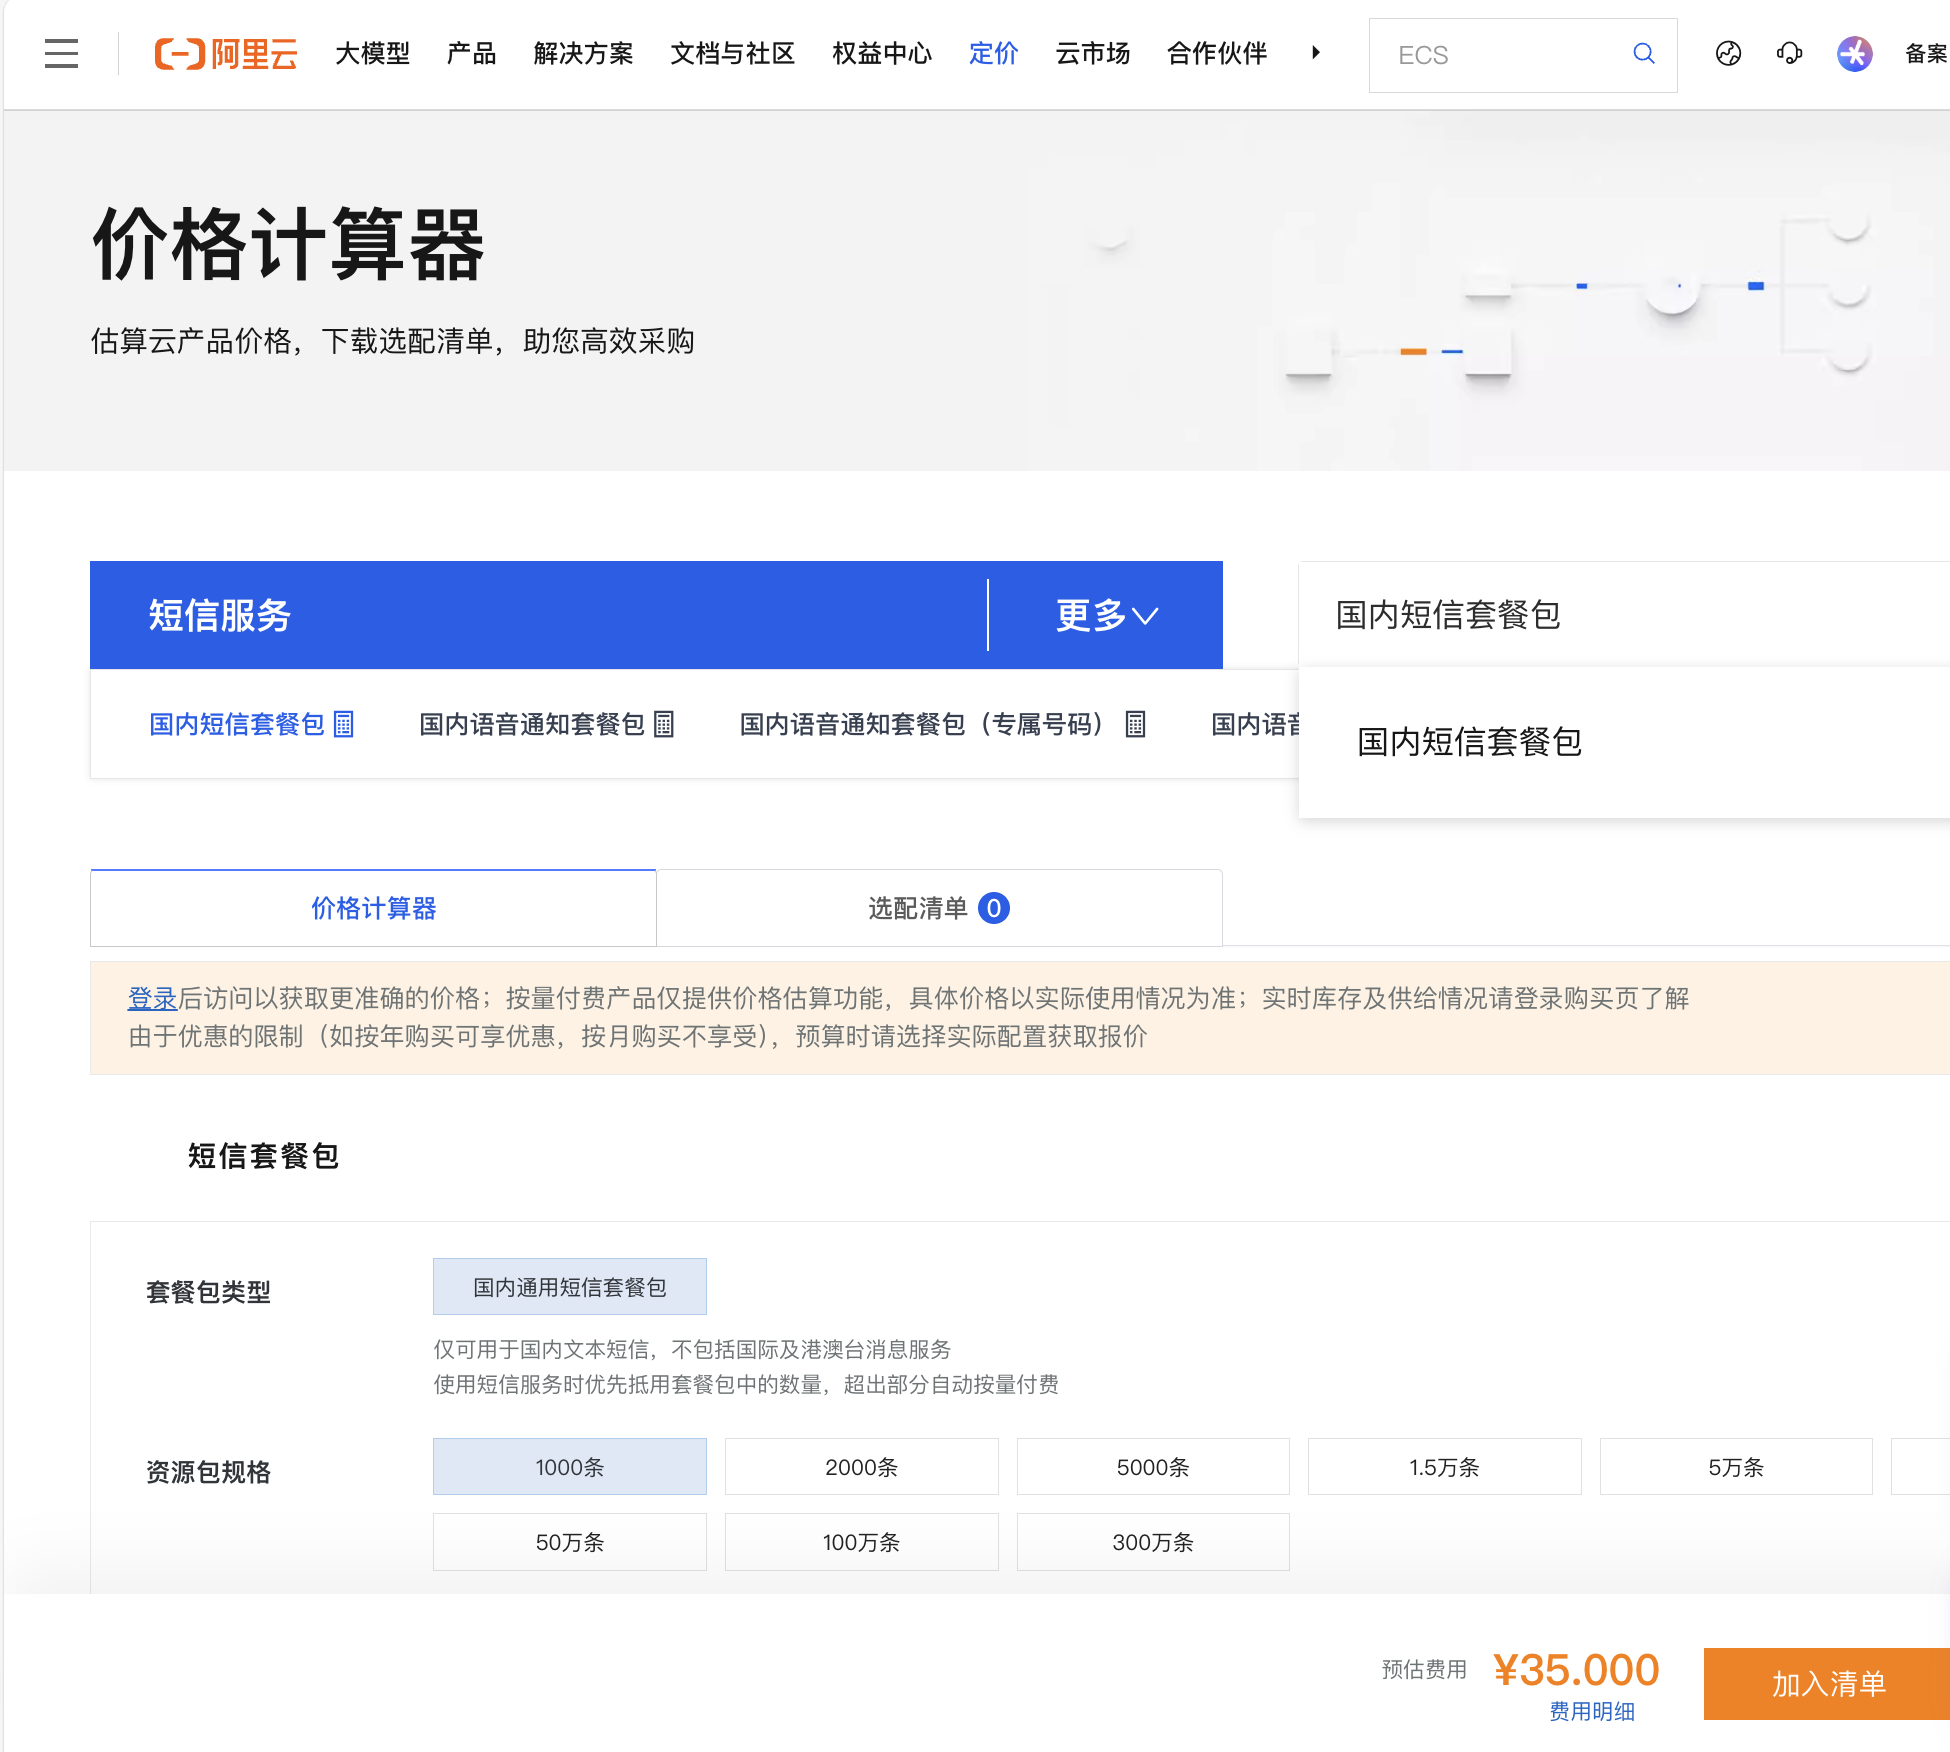Click the purple AI assistant icon
Image resolution: width=1950 pixels, height=1752 pixels.
pyautogui.click(x=1854, y=54)
